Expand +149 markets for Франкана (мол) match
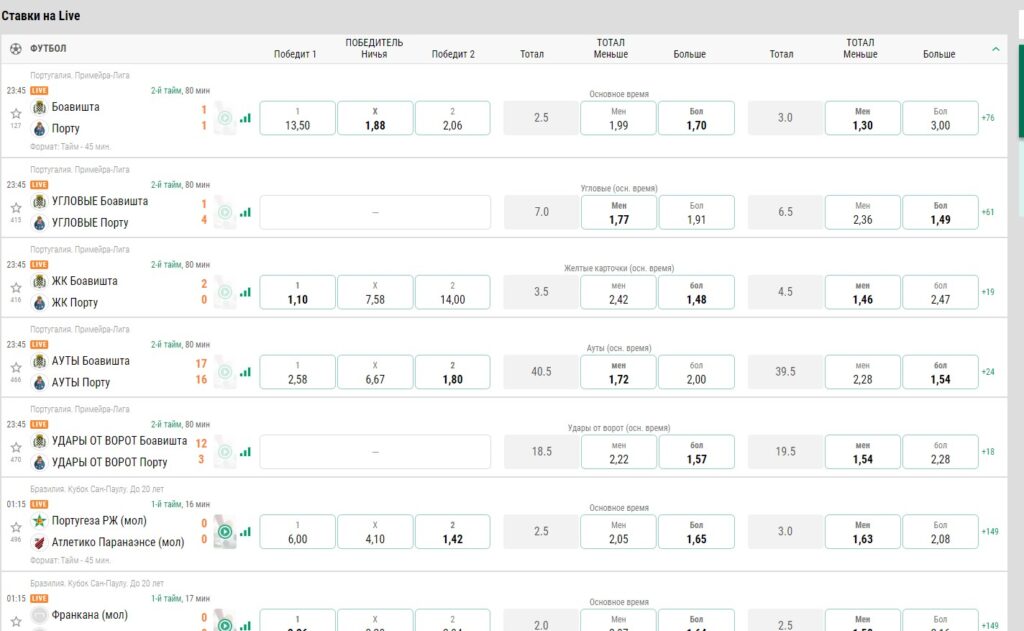 [x=989, y=626]
